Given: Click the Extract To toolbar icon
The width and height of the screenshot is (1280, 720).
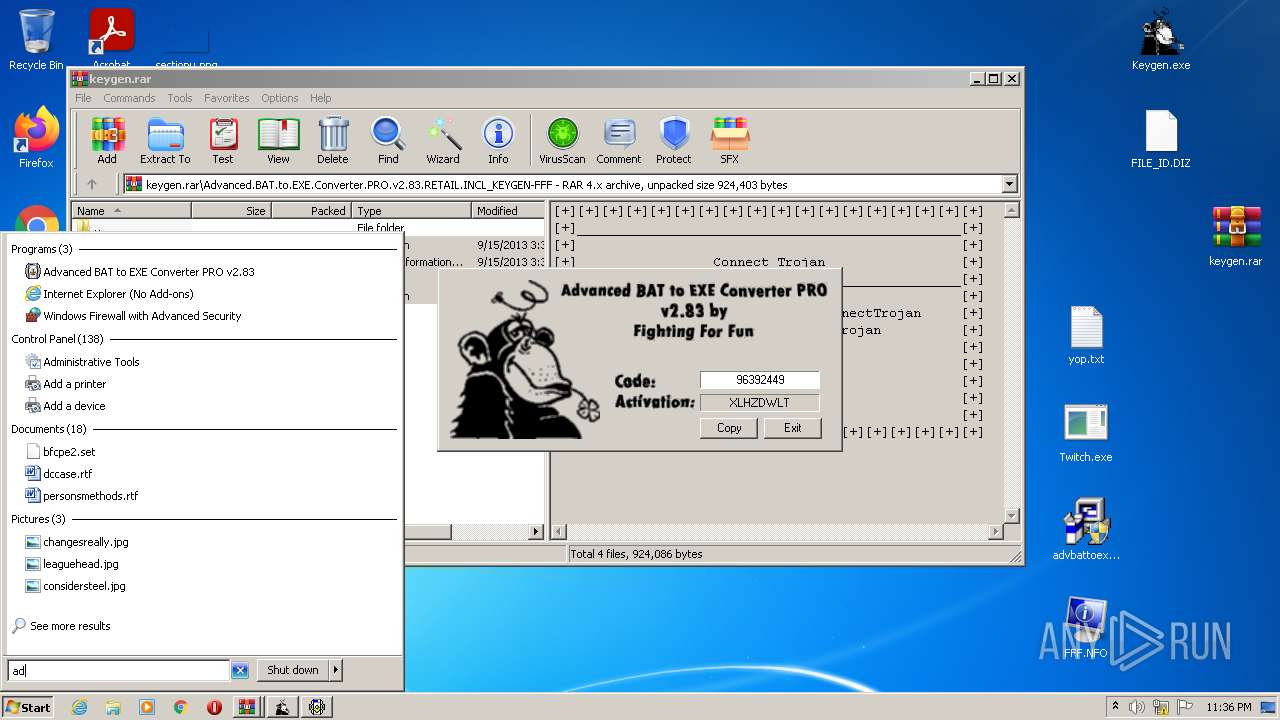Looking at the screenshot, I should tap(165, 140).
